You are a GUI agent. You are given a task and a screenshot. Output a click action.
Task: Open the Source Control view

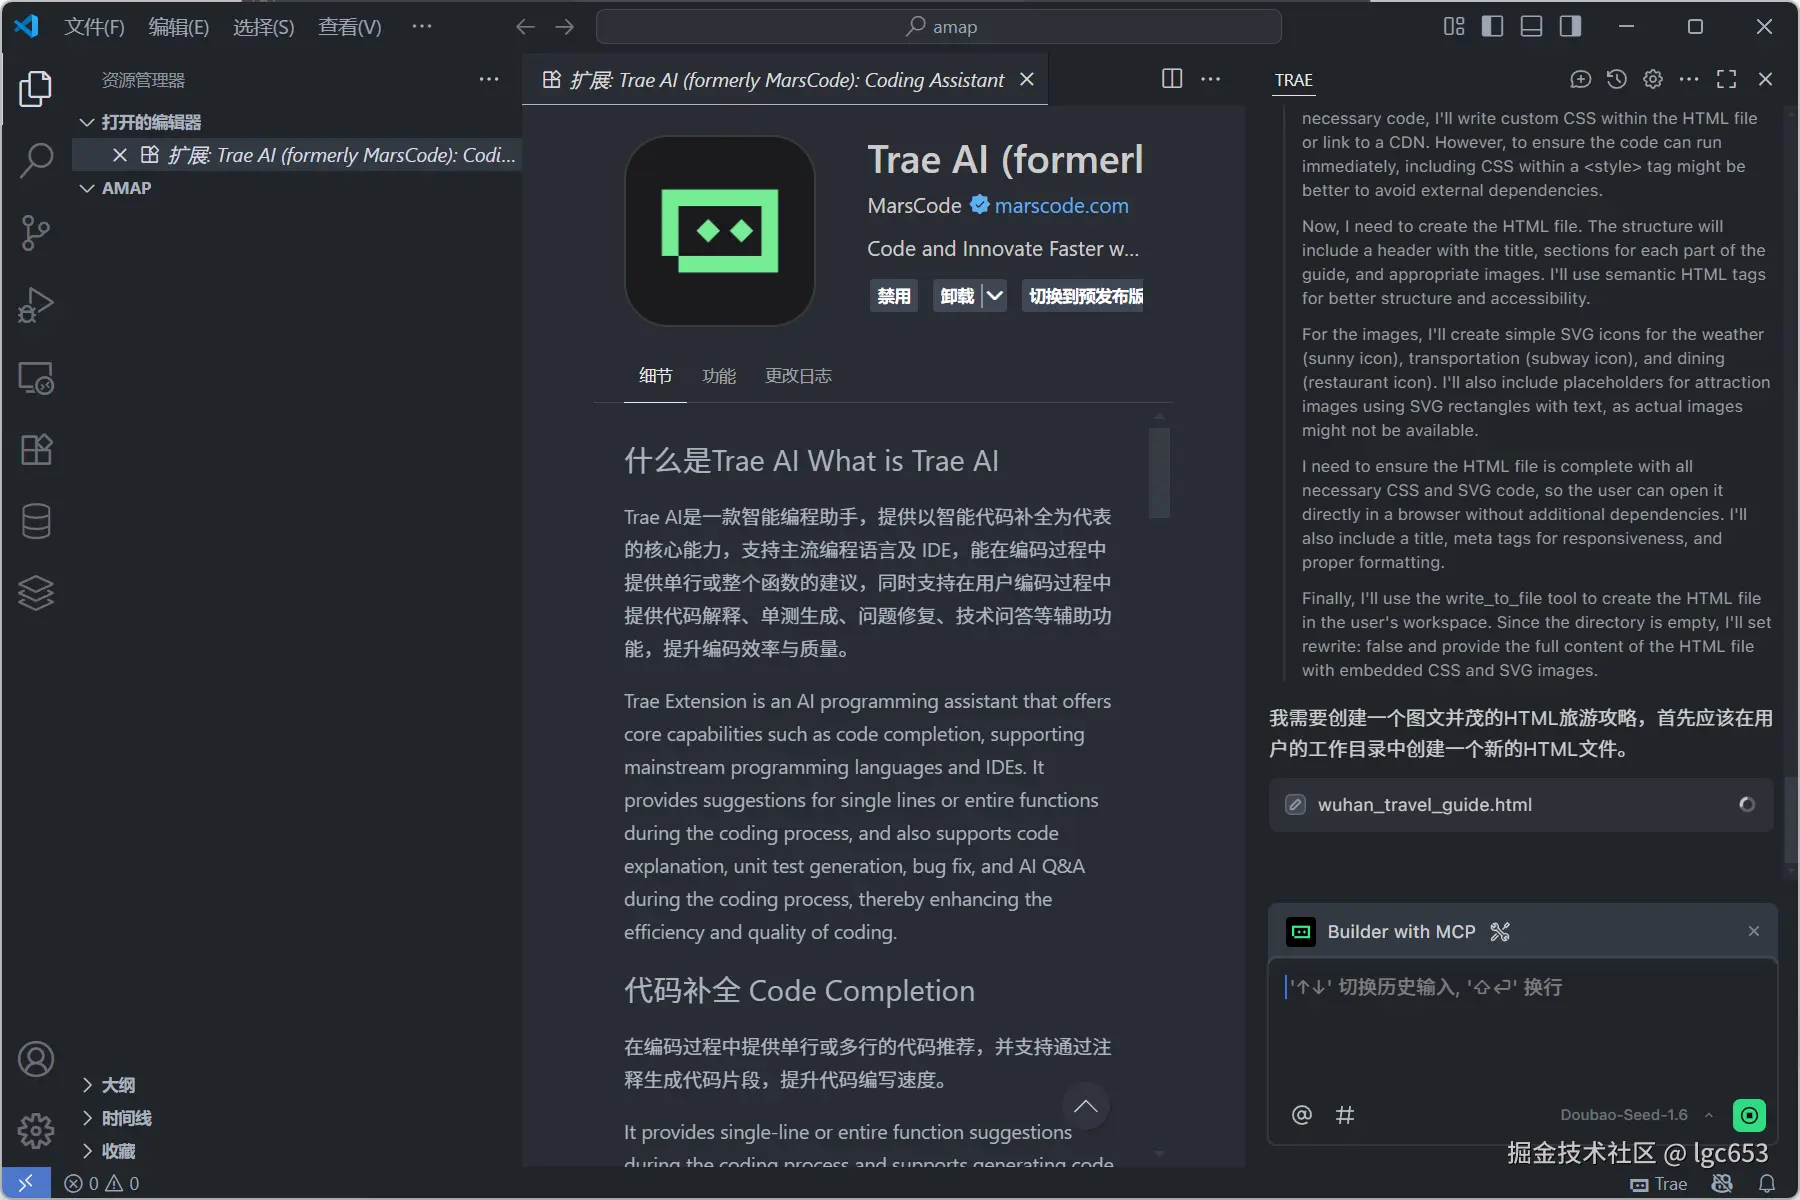[36, 232]
